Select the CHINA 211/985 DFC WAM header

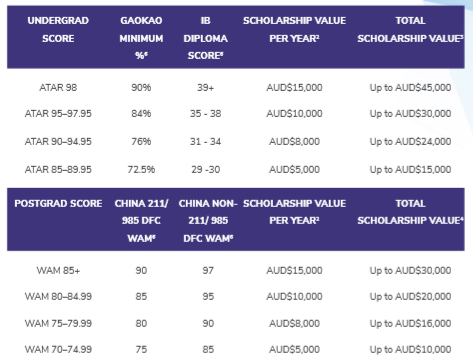coord(141,221)
